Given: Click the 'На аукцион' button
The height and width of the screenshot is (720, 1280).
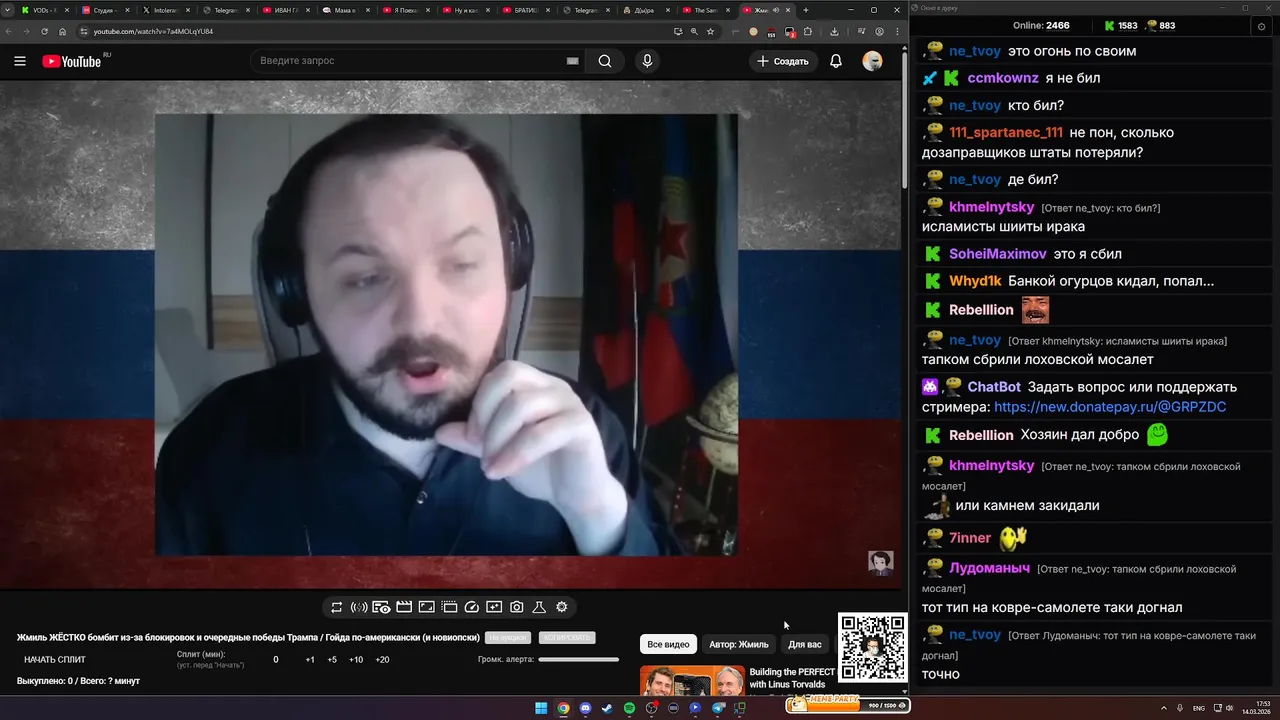Looking at the screenshot, I should 508,638.
